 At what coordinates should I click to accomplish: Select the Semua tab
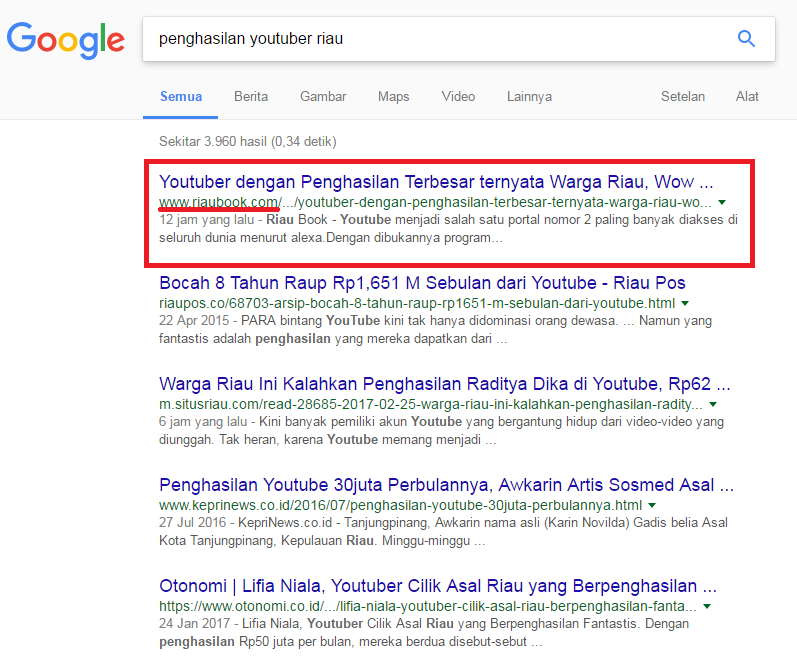(x=181, y=97)
